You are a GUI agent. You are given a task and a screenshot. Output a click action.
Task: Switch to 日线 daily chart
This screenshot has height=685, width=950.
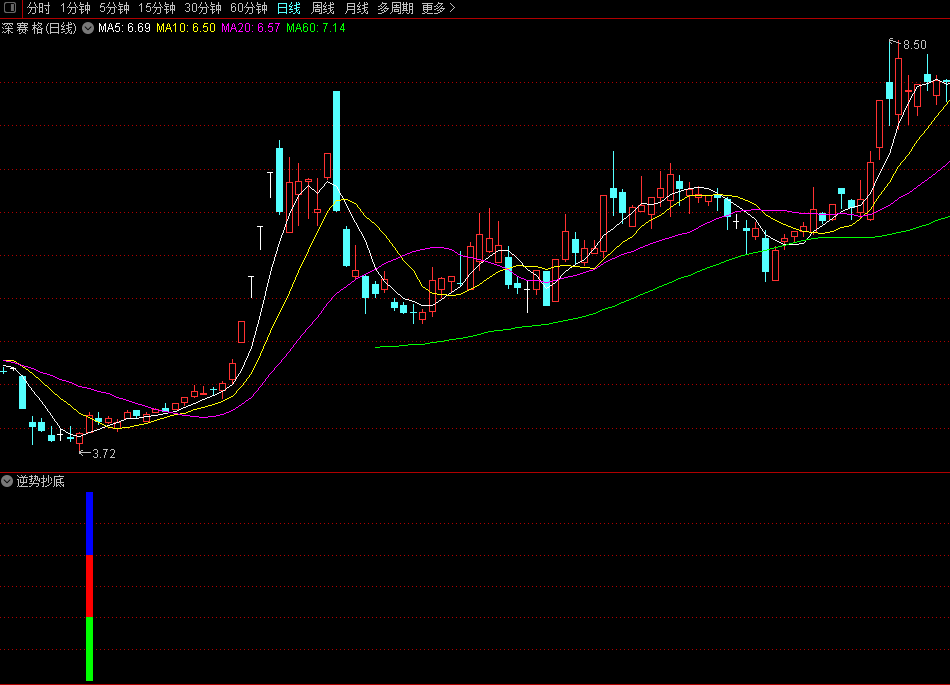(x=288, y=8)
